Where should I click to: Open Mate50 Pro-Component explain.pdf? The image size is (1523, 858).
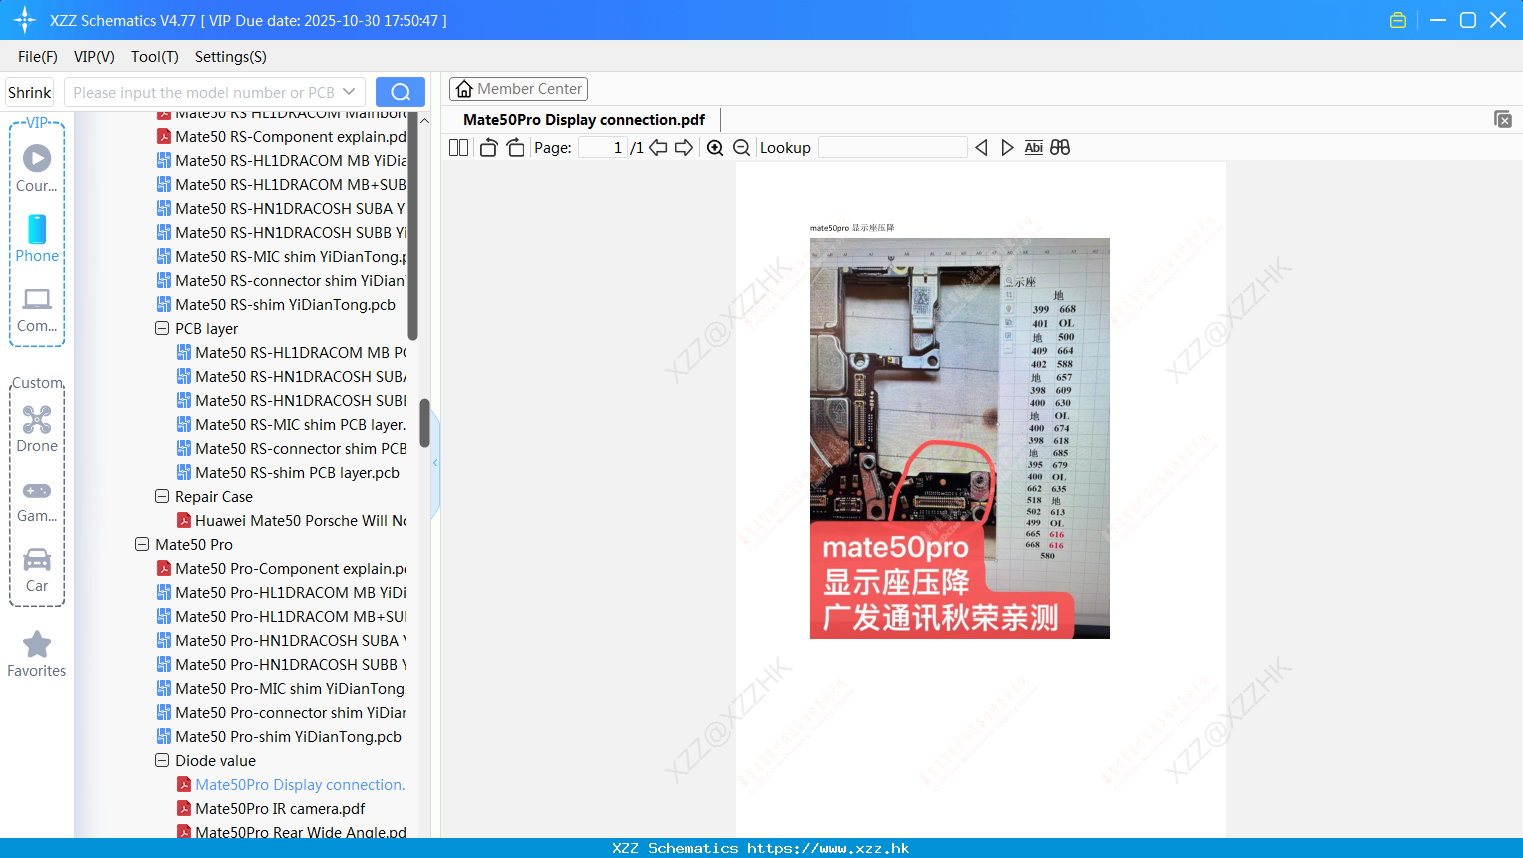[281, 568]
